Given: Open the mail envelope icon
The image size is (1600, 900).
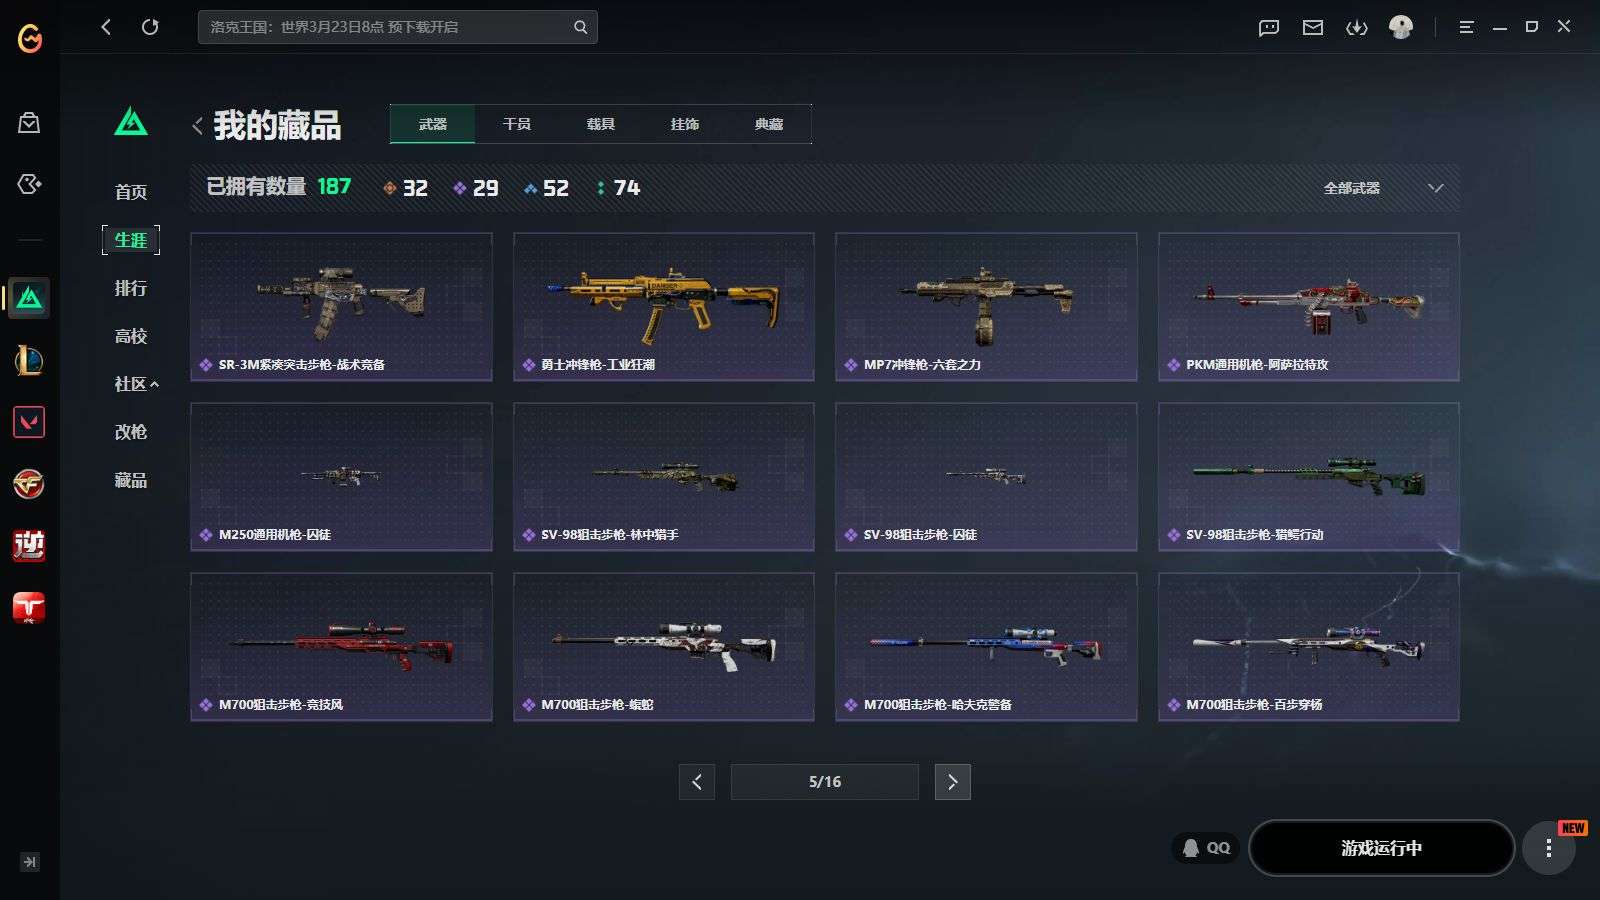Looking at the screenshot, I should pos(1313,27).
